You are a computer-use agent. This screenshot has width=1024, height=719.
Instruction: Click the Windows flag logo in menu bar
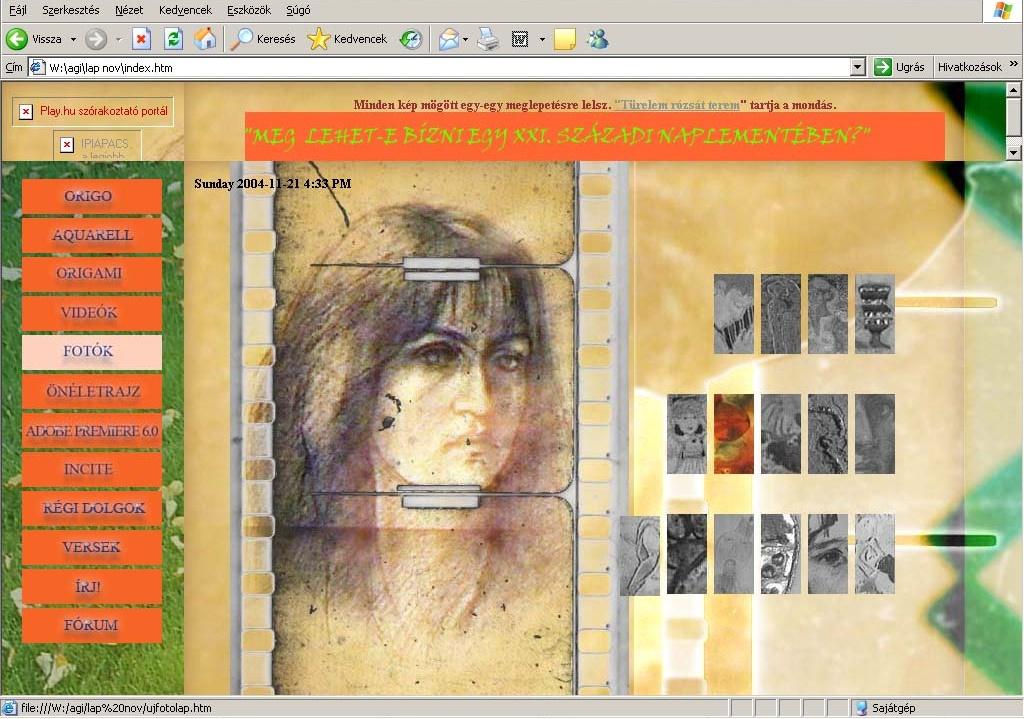click(x=1002, y=10)
